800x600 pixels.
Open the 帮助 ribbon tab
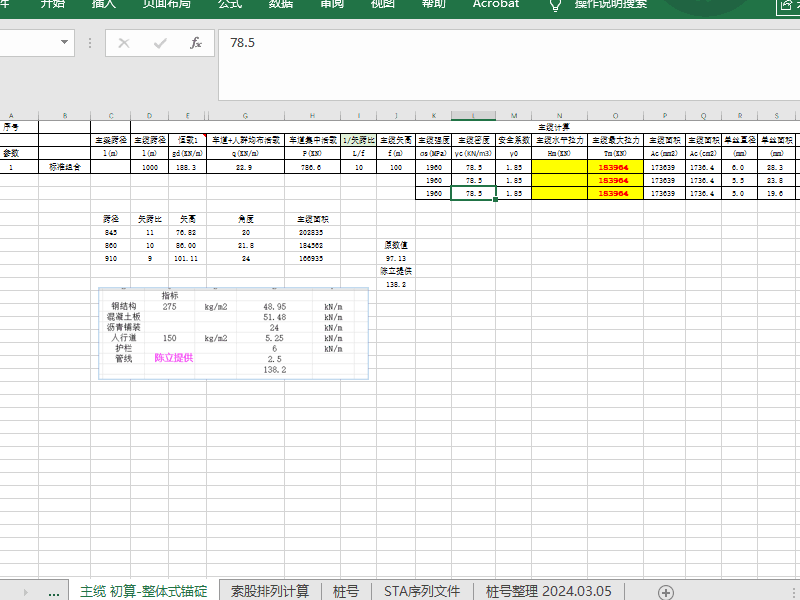pyautogui.click(x=434, y=4)
